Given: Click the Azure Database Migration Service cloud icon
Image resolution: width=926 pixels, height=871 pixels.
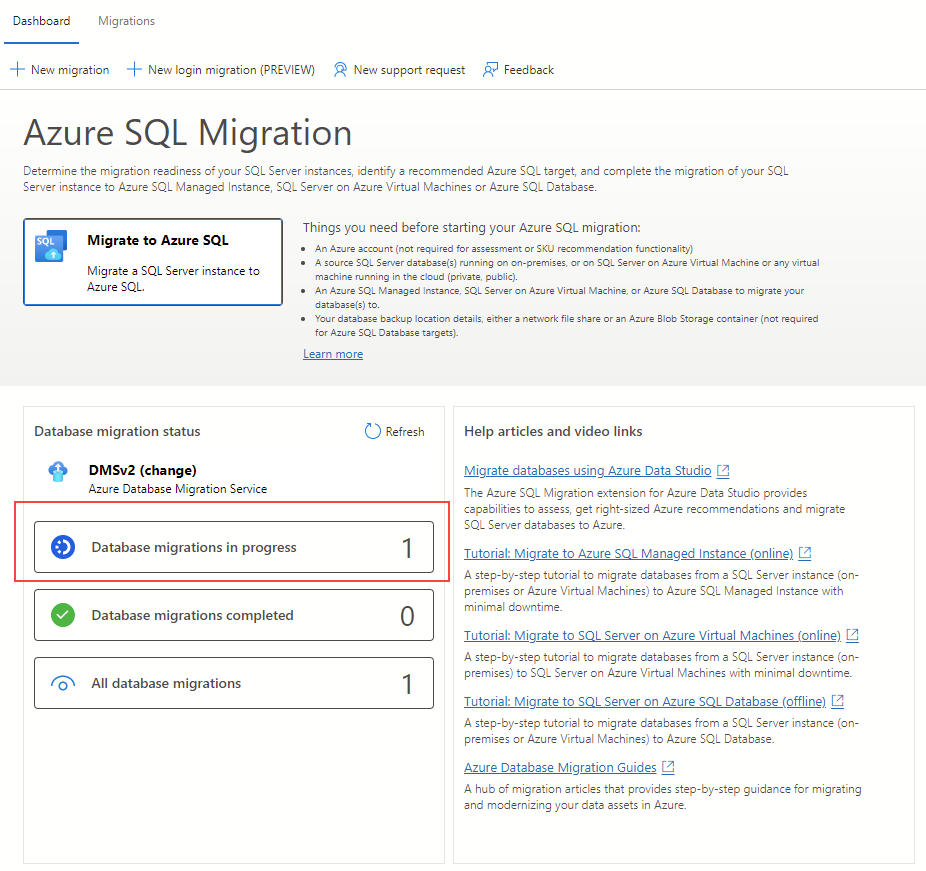Looking at the screenshot, I should (58, 472).
